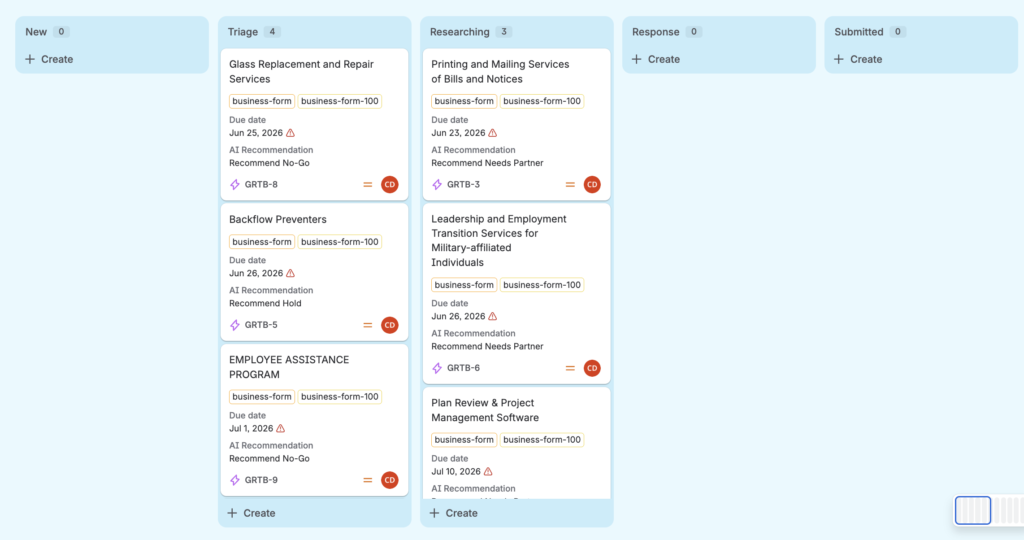Click lightning issue-type icon beside GRTB-6
The image size is (1024, 540).
(x=437, y=368)
